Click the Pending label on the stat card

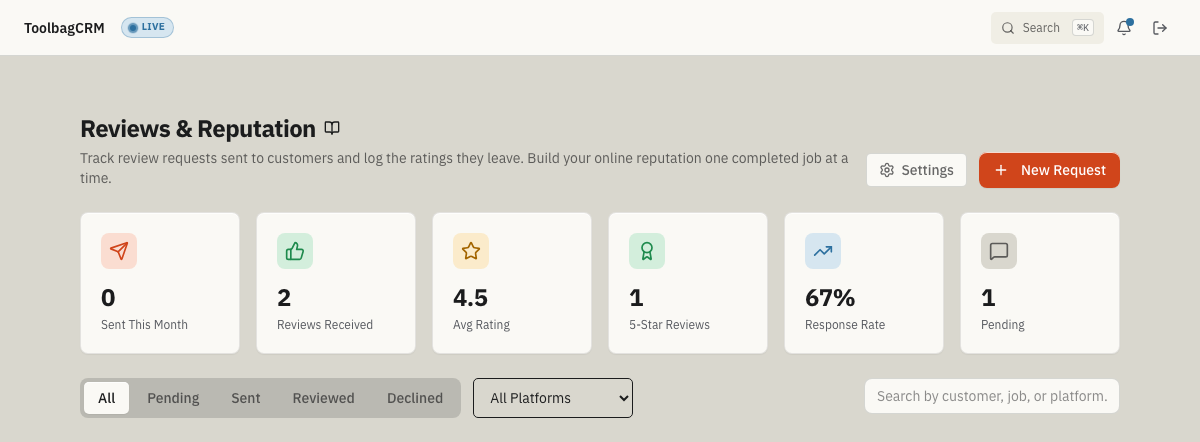click(1003, 325)
